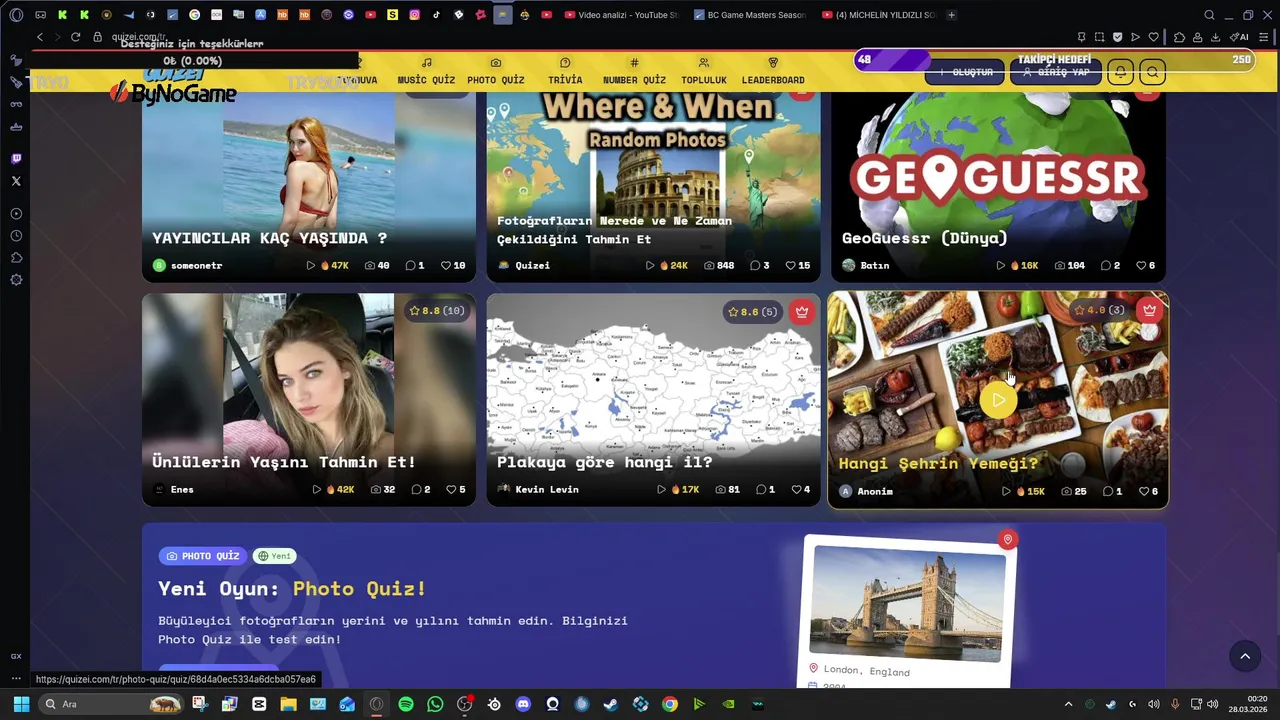Image resolution: width=1280 pixels, height=720 pixels.
Task: Go back in browser history
Action: click(x=40, y=37)
